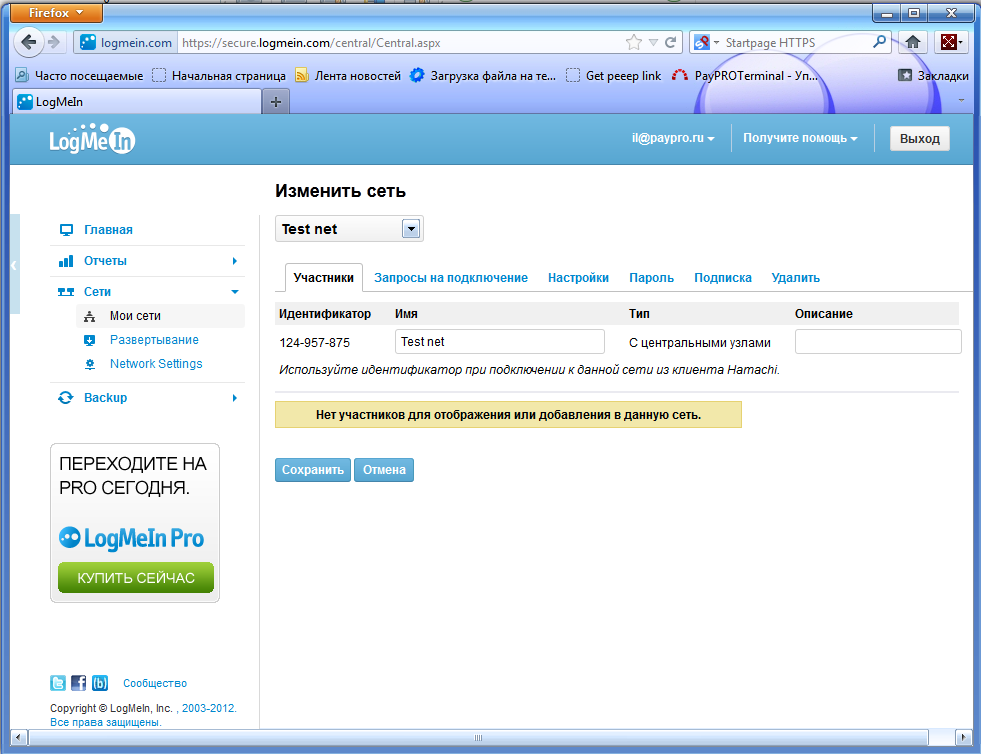
Task: Bookmark this page with star icon
Action: [x=633, y=43]
